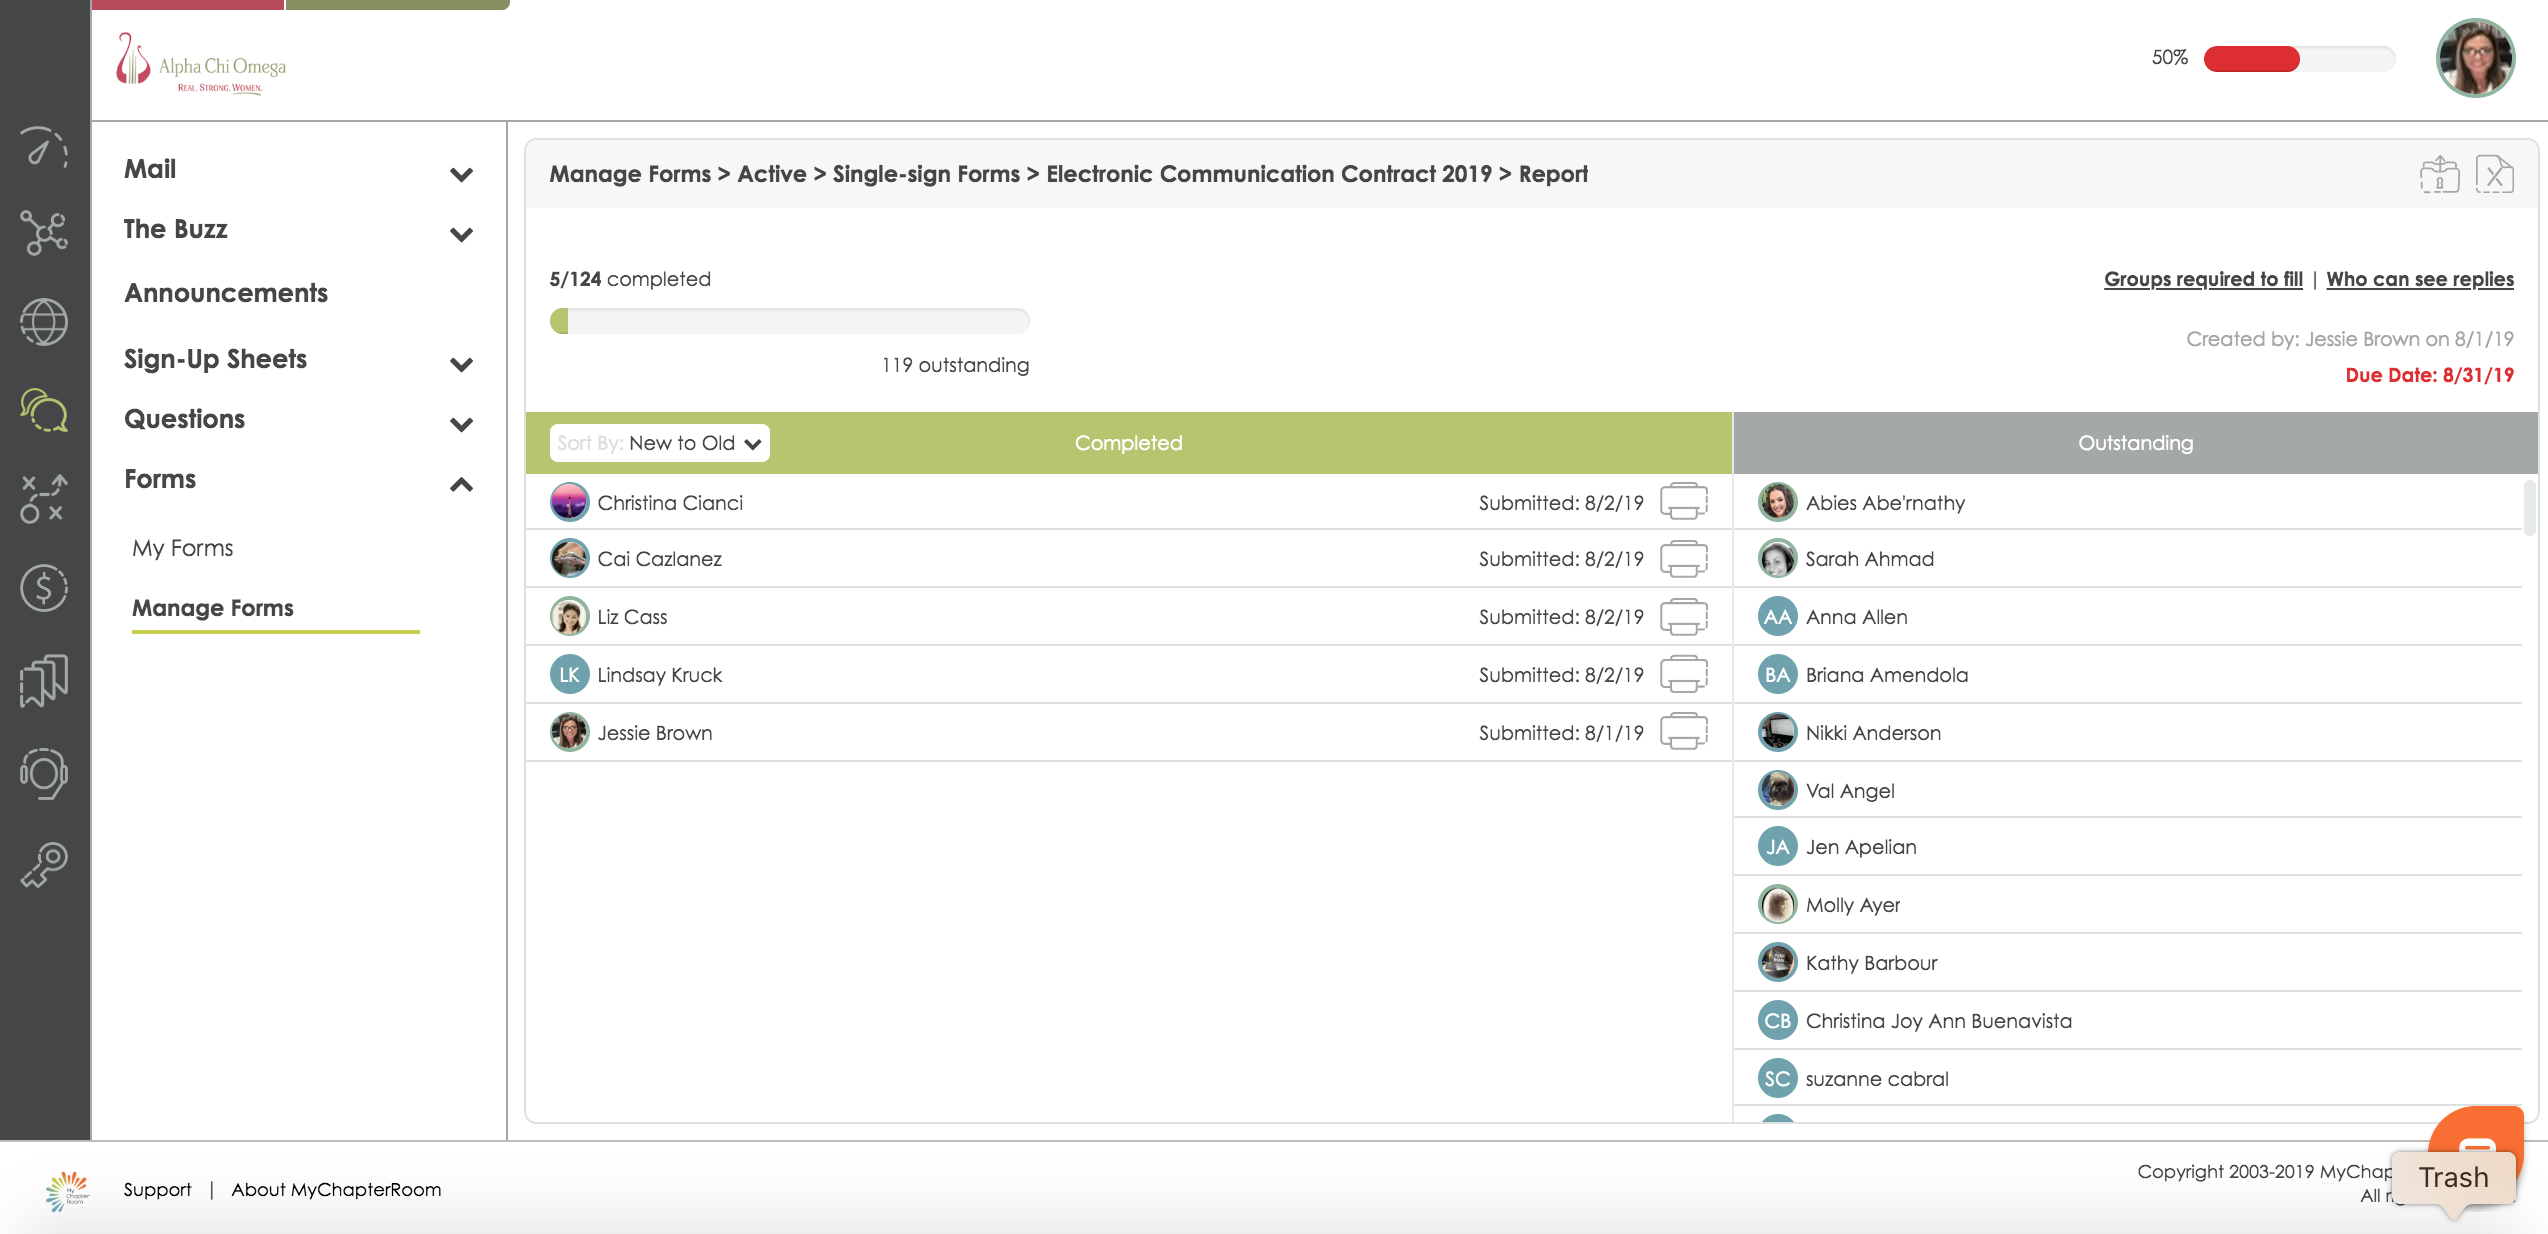Viewport: 2548px width, 1234px height.
Task: Click the Excel export icon
Action: [2493, 175]
